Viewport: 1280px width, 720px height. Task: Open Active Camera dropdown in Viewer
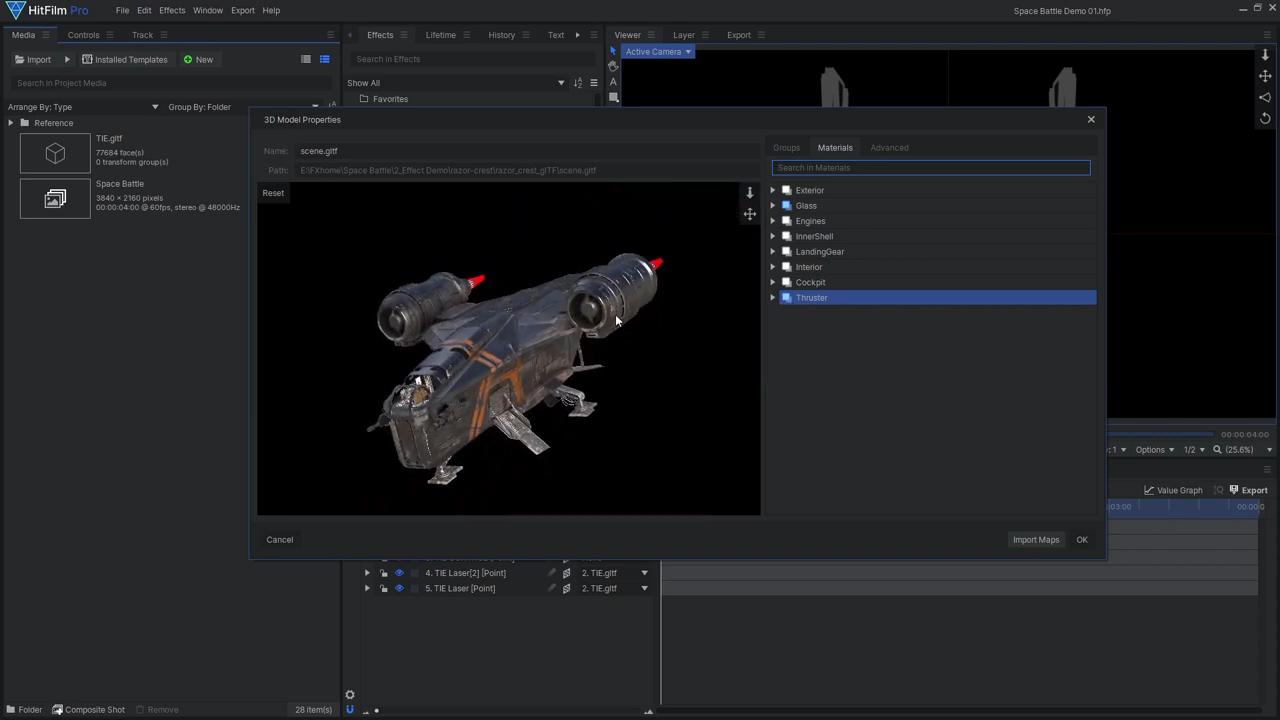pyautogui.click(x=658, y=52)
